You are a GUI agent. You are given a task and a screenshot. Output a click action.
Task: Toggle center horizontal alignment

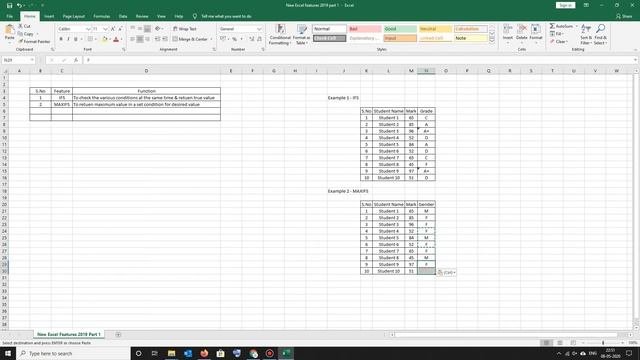tap(140, 39)
